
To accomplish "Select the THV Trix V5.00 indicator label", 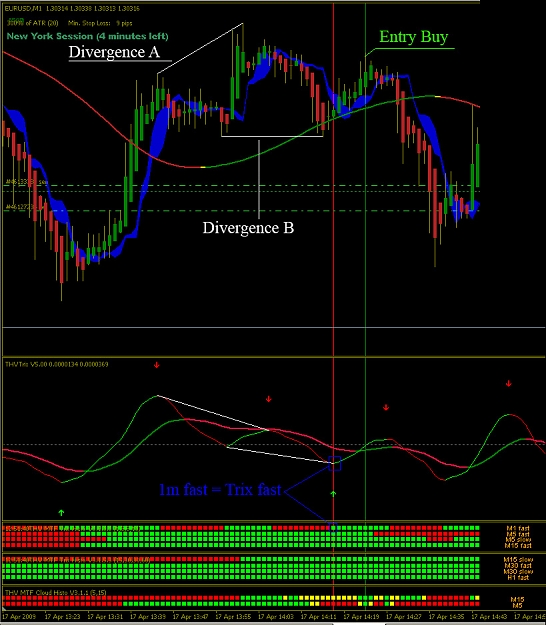I will [56, 364].
